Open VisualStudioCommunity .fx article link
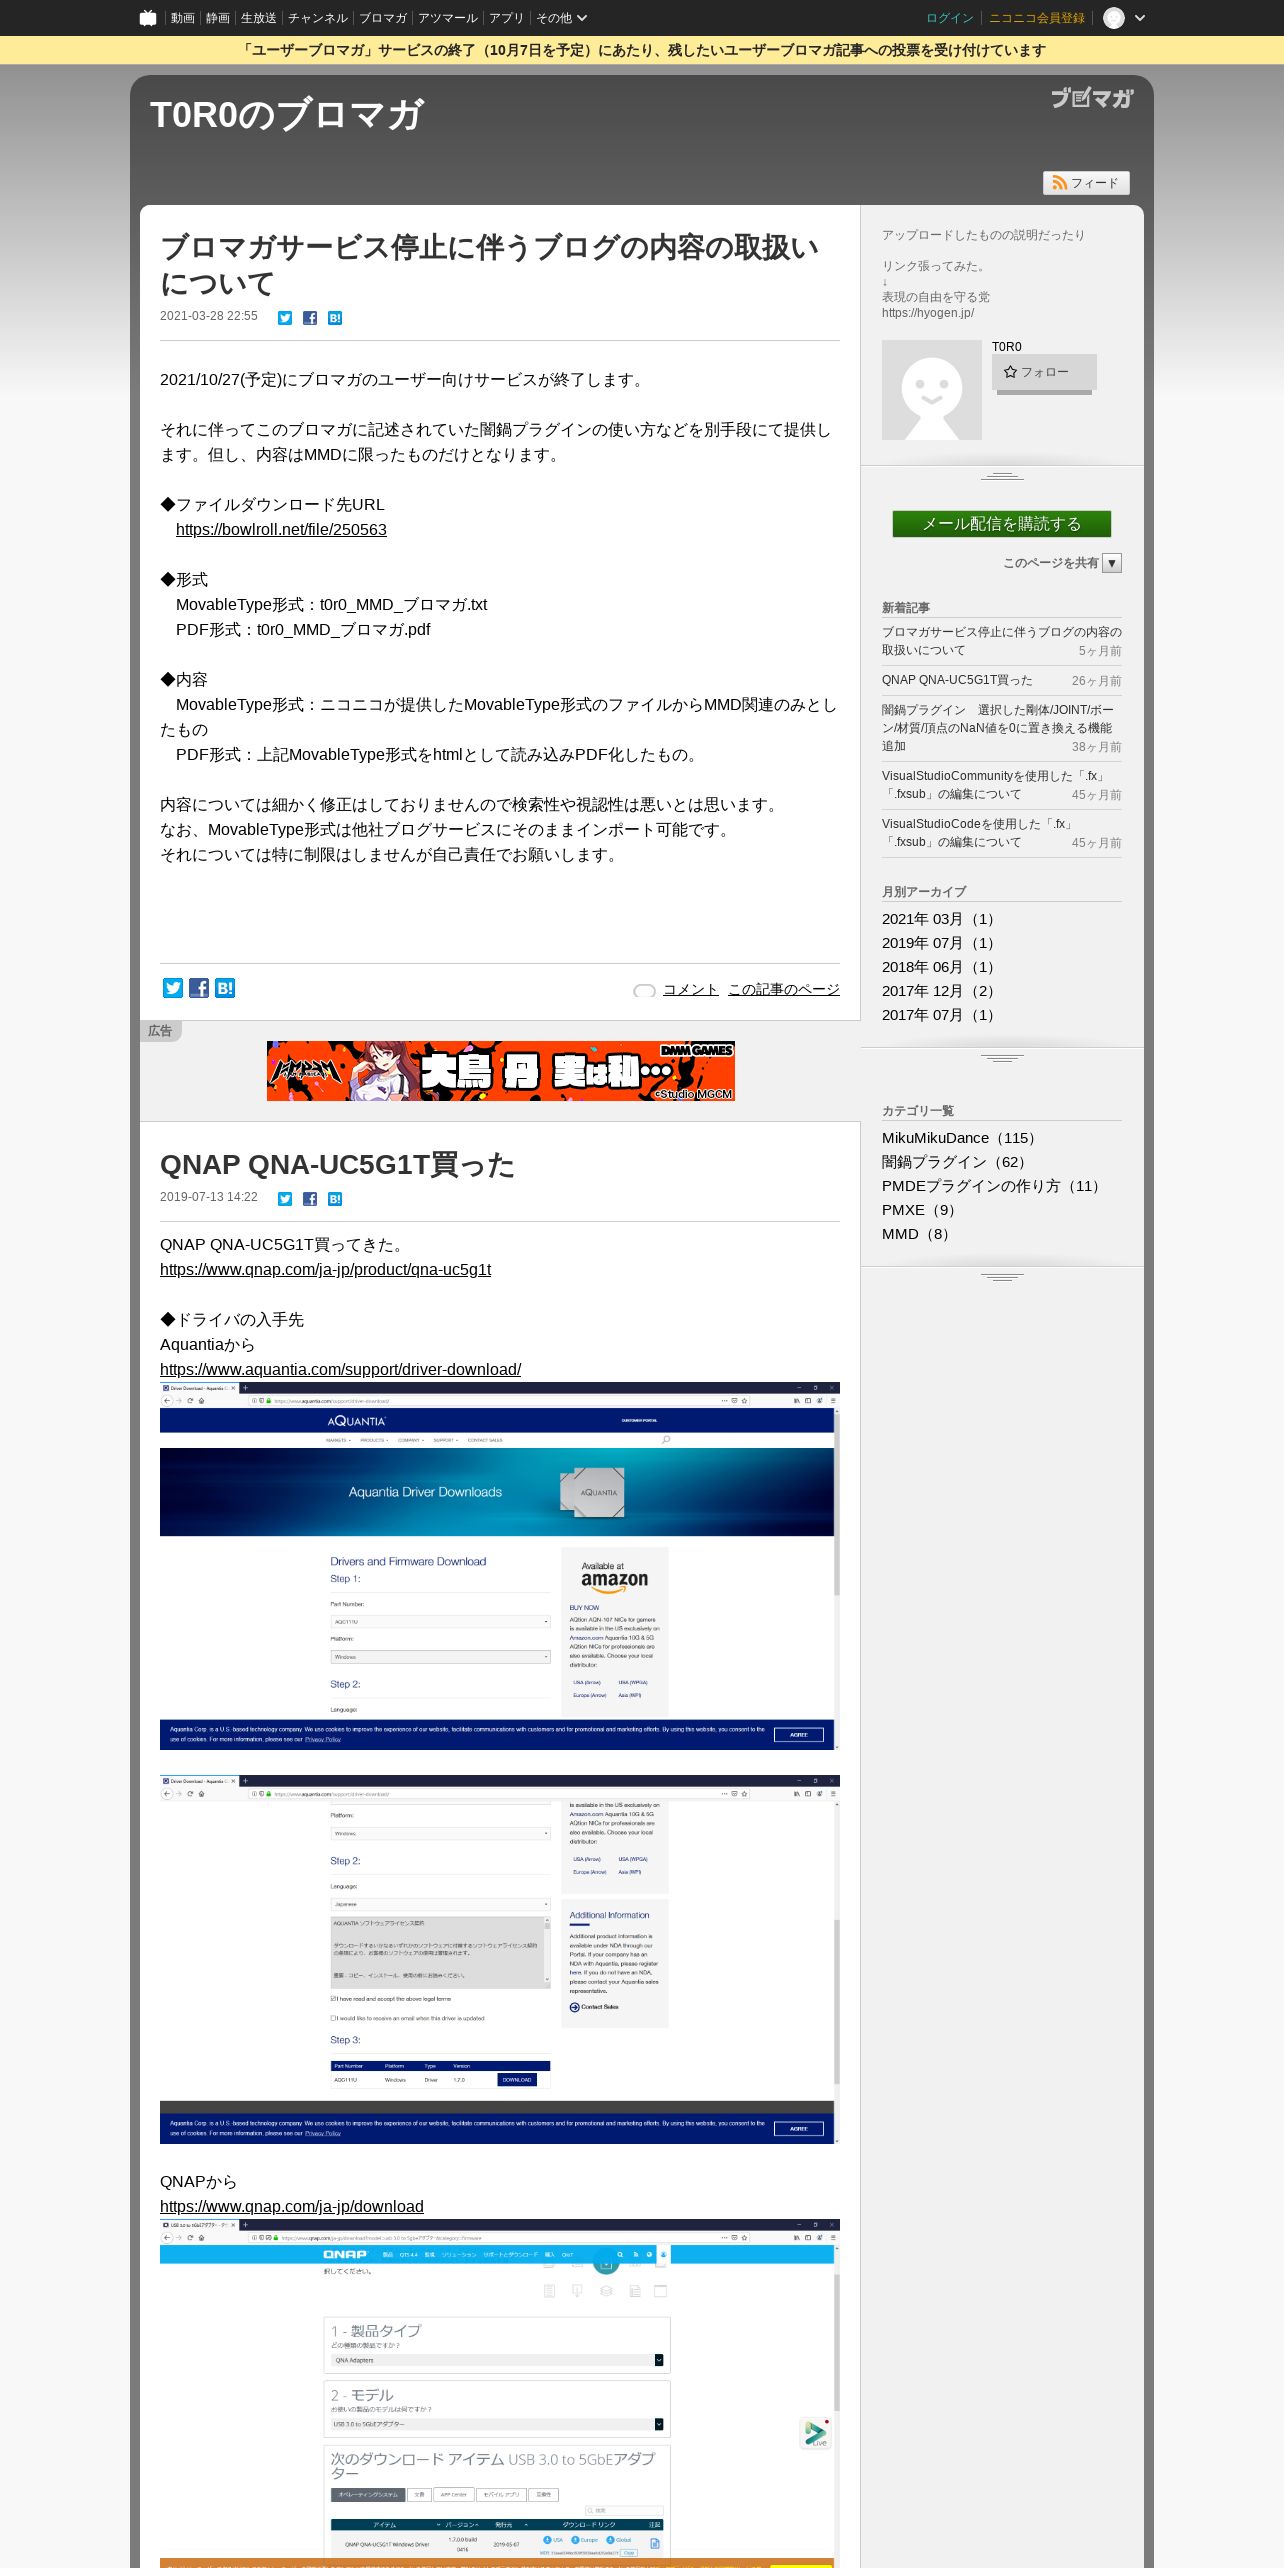This screenshot has width=1284, height=2568. tap(994, 785)
